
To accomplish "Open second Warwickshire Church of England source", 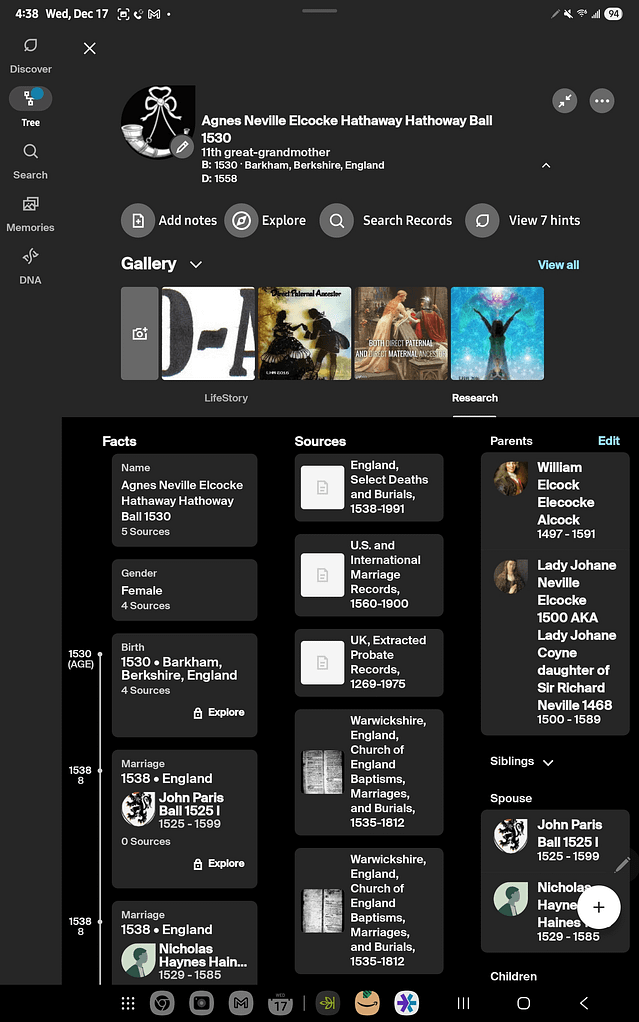I will coord(369,911).
